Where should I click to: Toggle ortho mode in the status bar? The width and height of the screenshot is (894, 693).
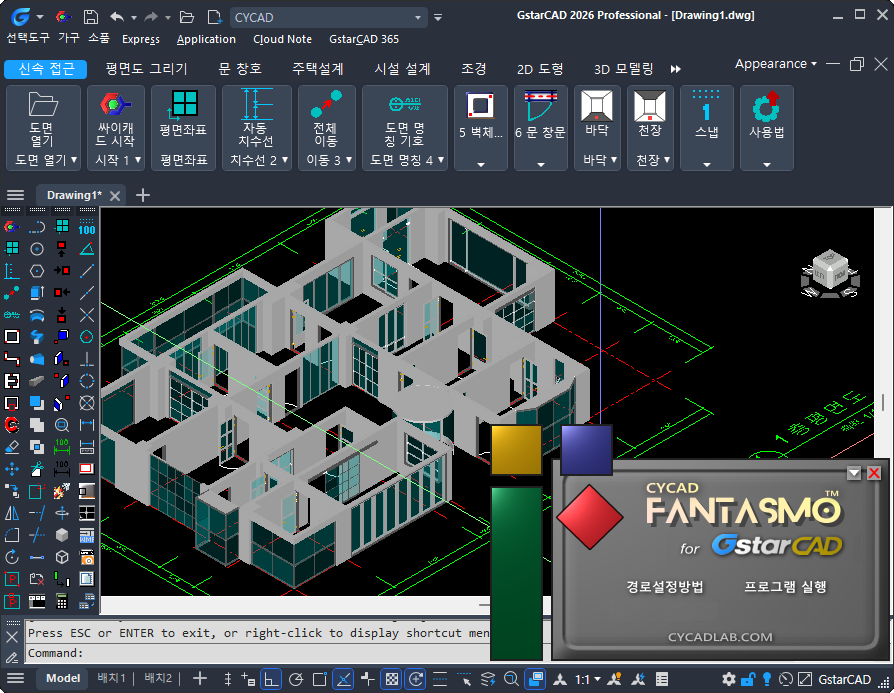271,679
